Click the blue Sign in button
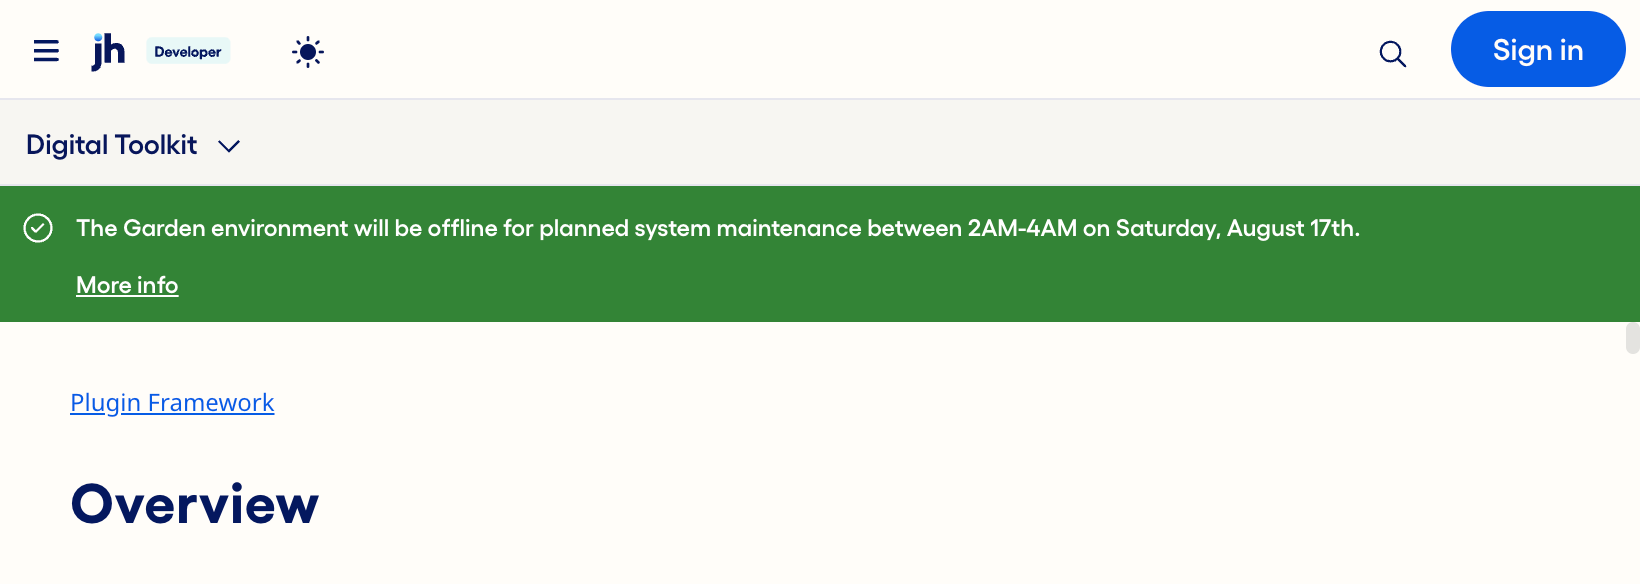 click(1537, 50)
